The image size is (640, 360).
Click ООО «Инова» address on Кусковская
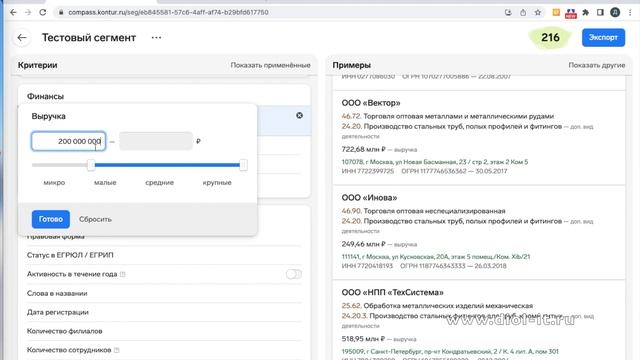point(436,257)
